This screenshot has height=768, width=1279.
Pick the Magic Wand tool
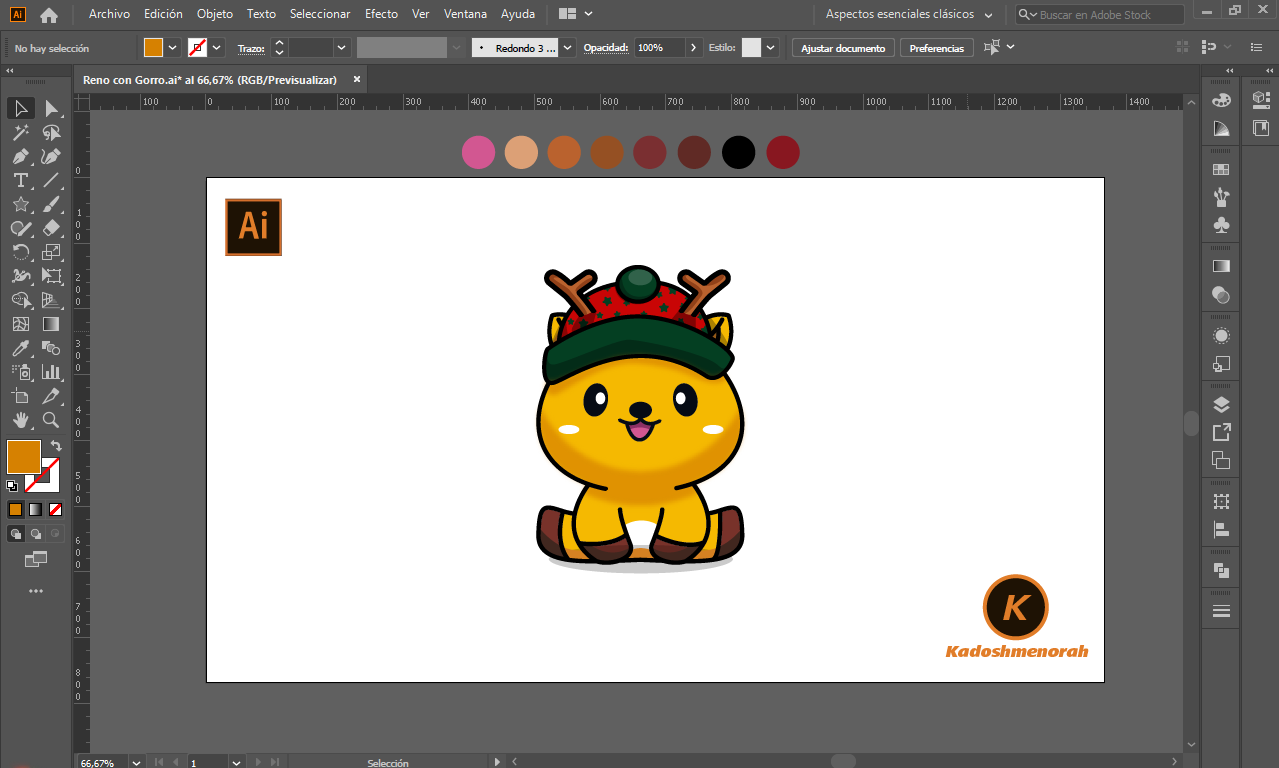tap(21, 132)
